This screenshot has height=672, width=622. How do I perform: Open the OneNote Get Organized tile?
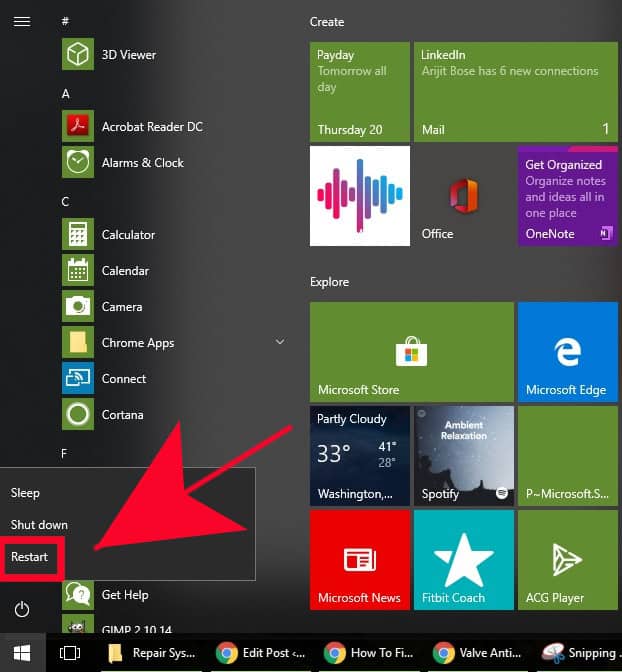click(x=568, y=196)
